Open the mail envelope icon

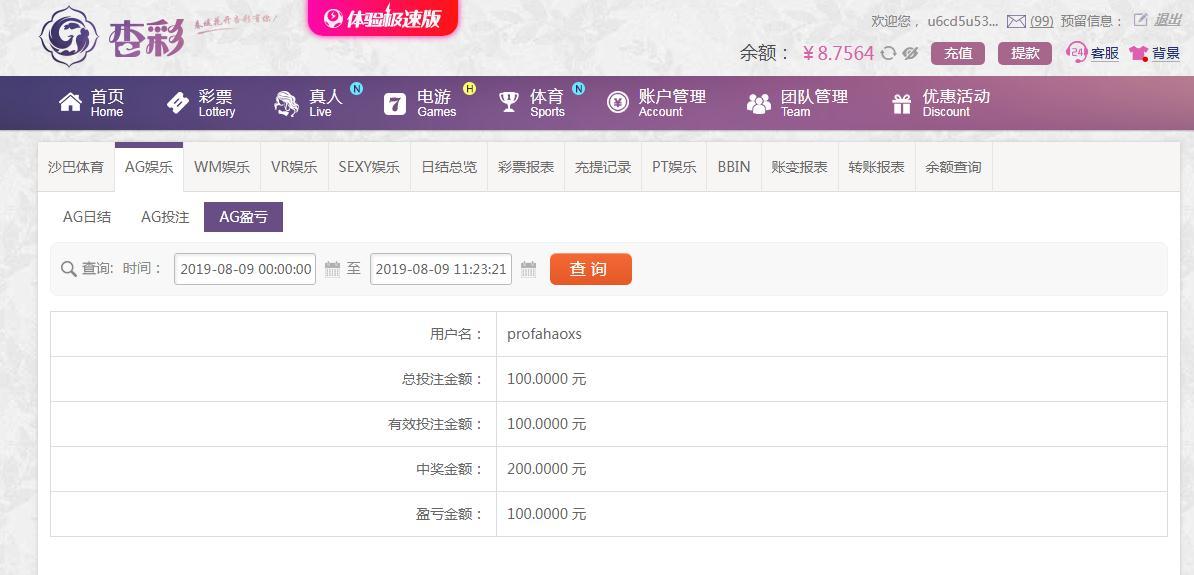click(x=1016, y=21)
